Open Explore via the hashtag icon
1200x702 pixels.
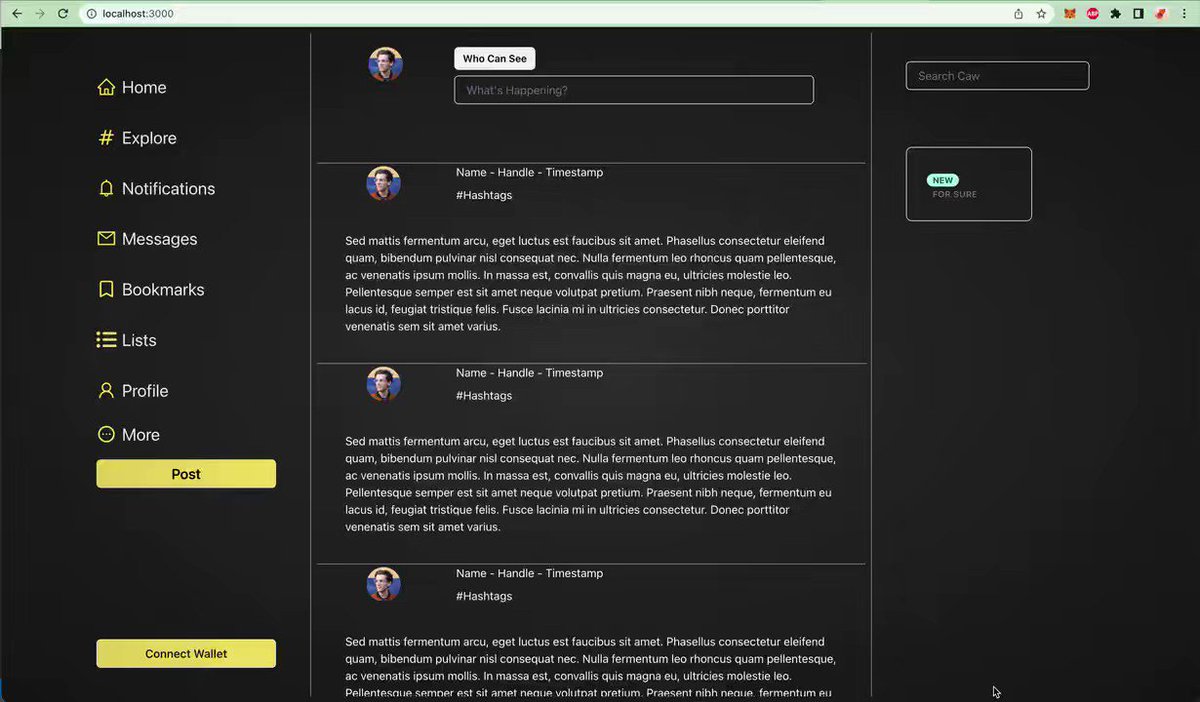tap(106, 137)
